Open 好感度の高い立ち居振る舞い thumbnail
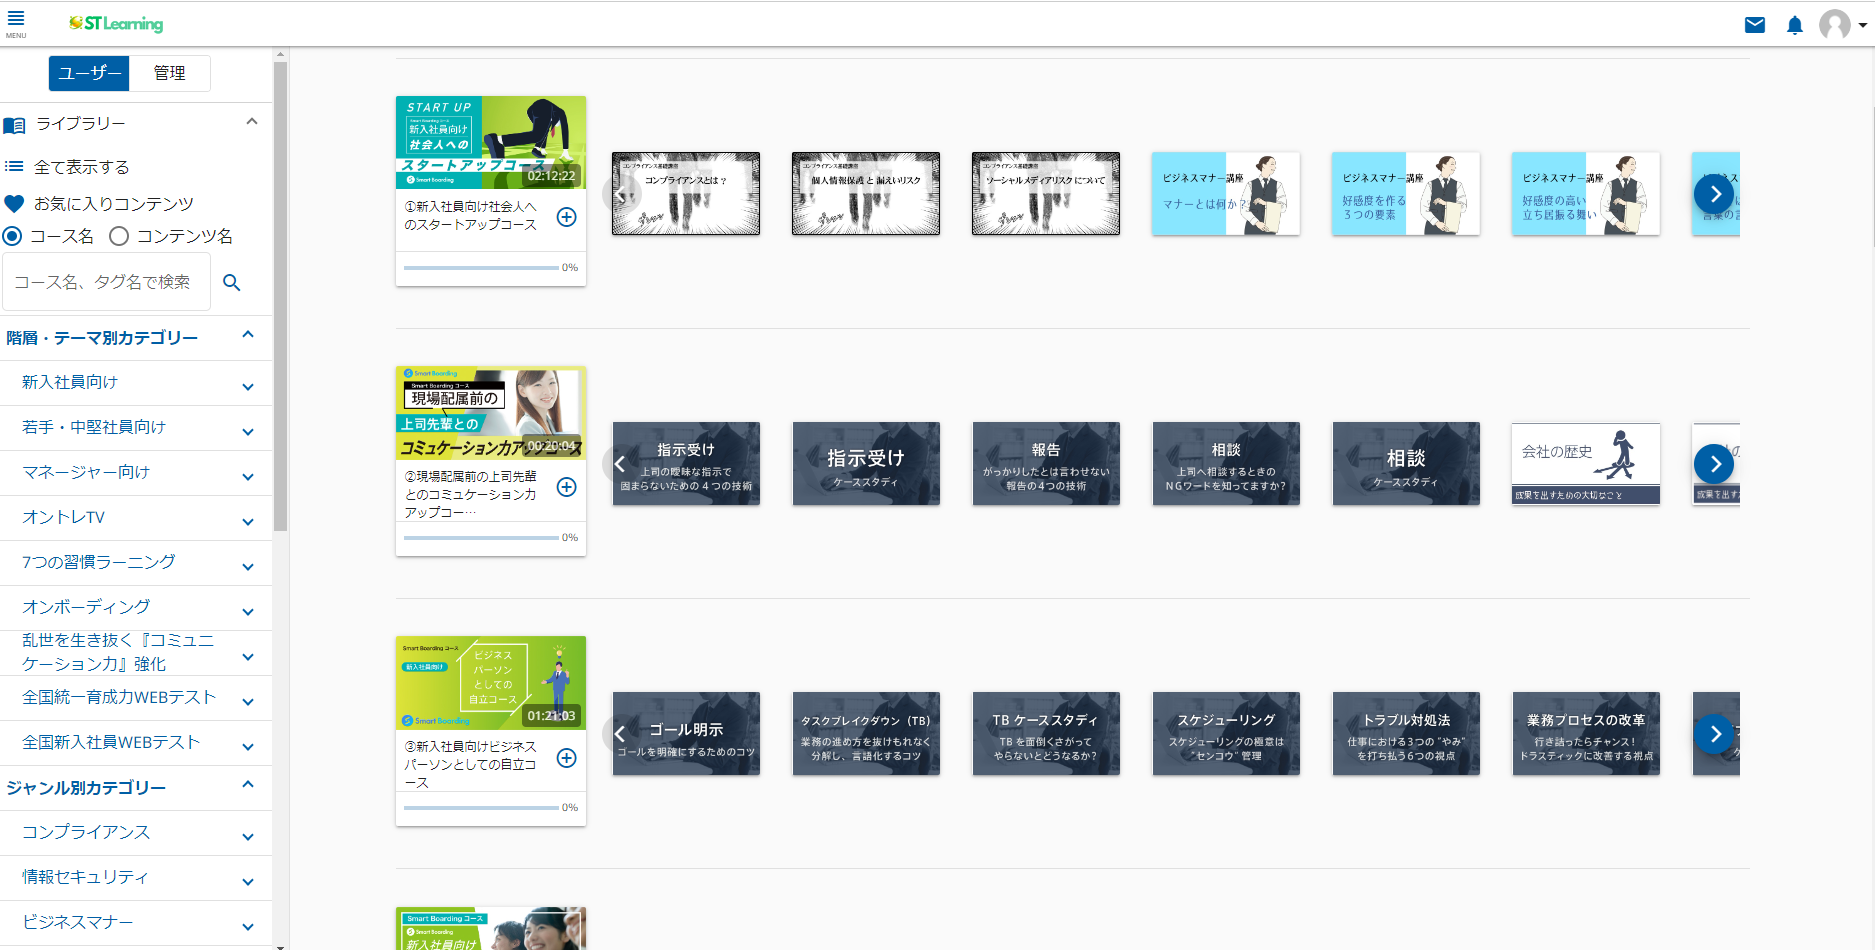1875x950 pixels. 1586,194
